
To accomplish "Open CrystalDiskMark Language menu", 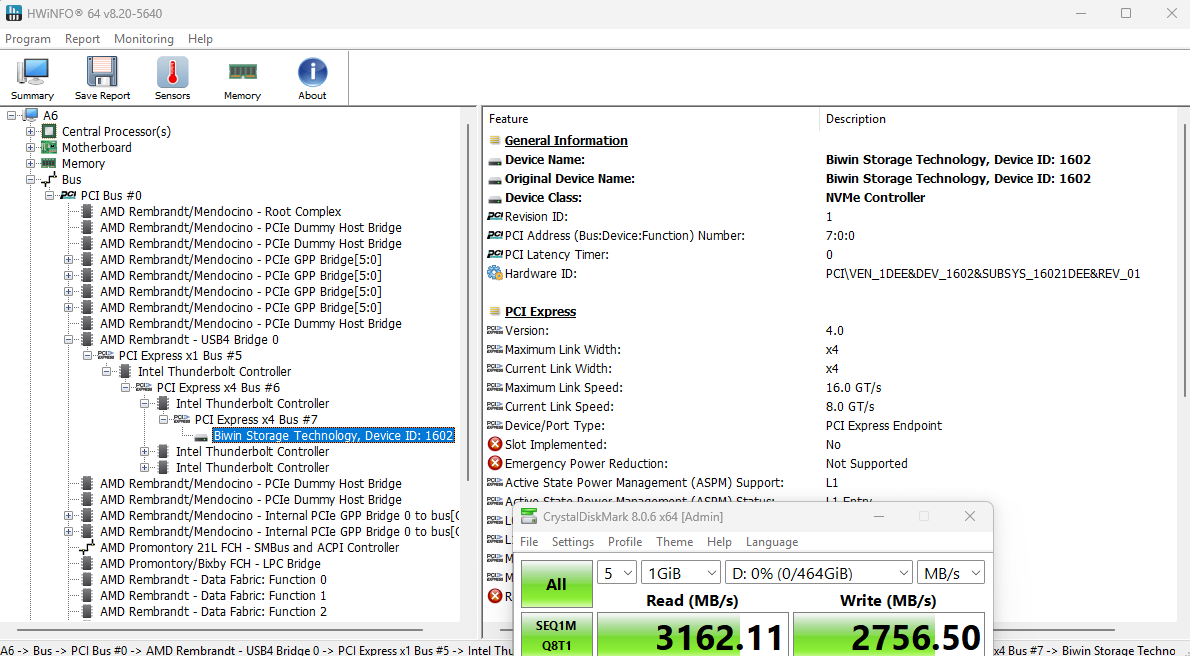I will tap(772, 541).
